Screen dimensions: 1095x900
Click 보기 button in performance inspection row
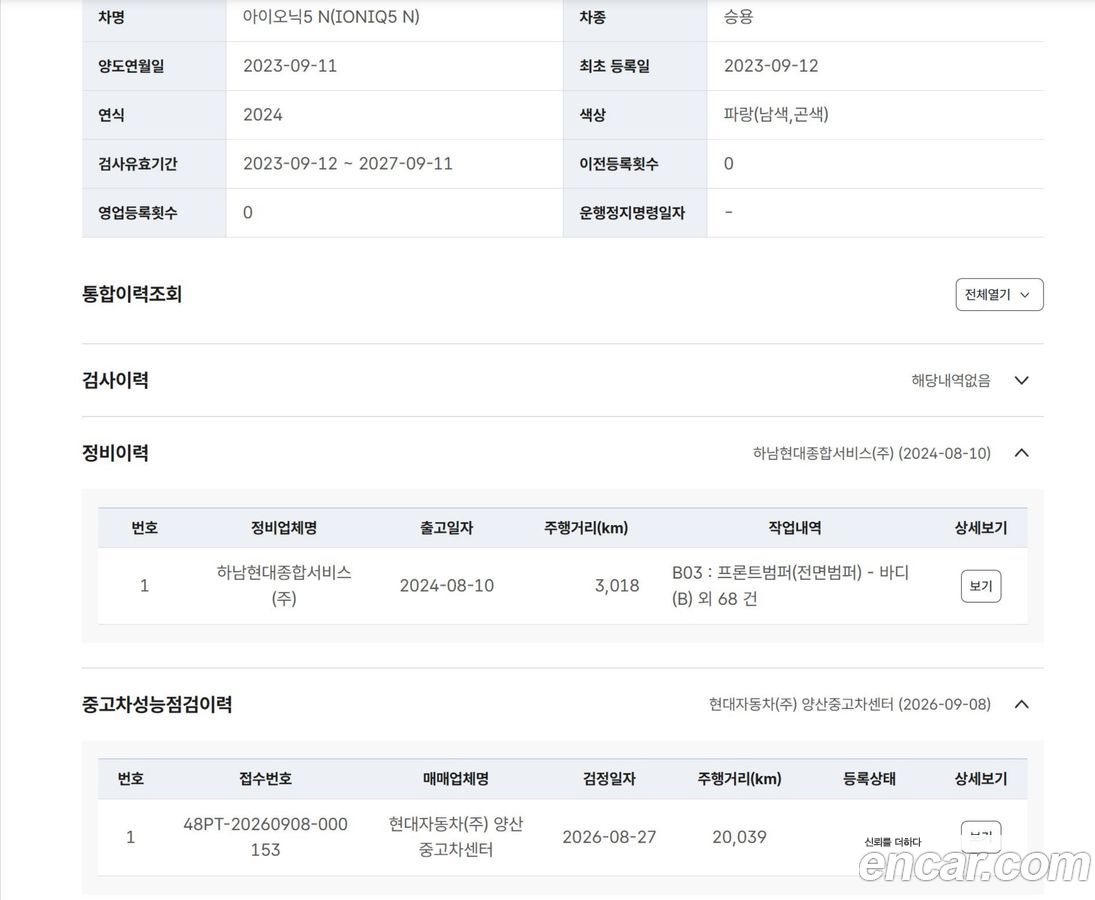pyautogui.click(x=980, y=834)
